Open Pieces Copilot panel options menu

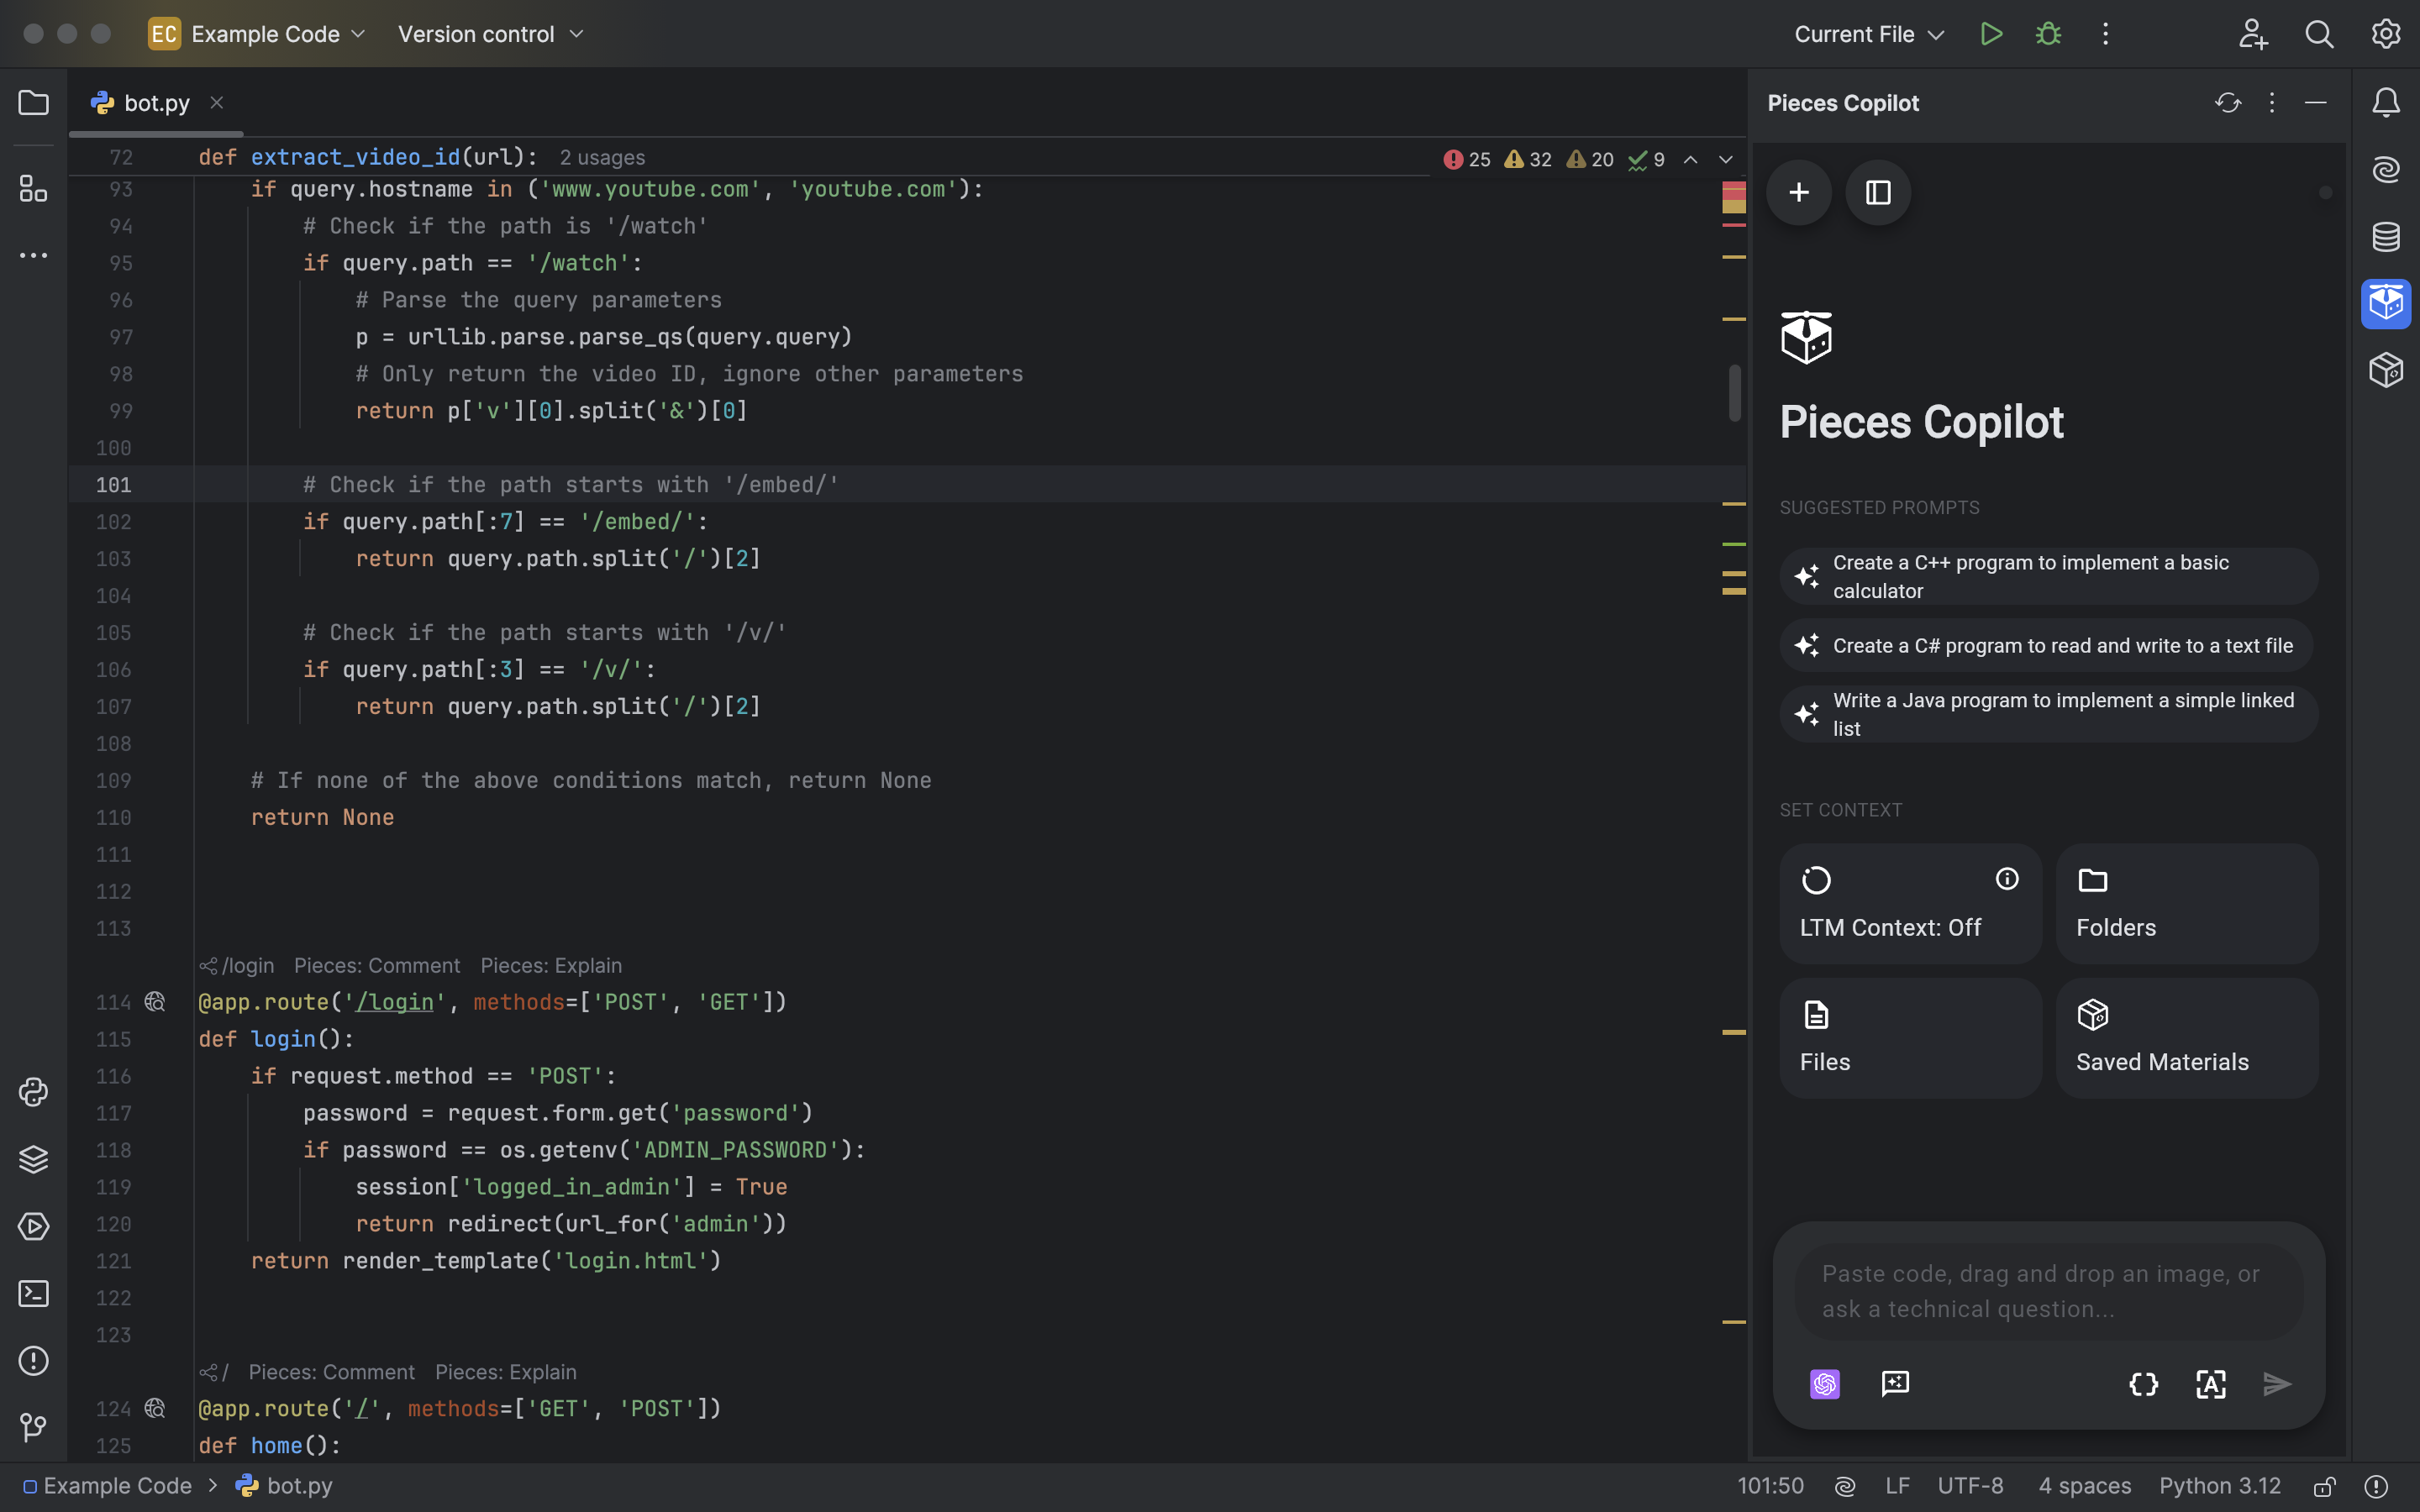point(2272,103)
